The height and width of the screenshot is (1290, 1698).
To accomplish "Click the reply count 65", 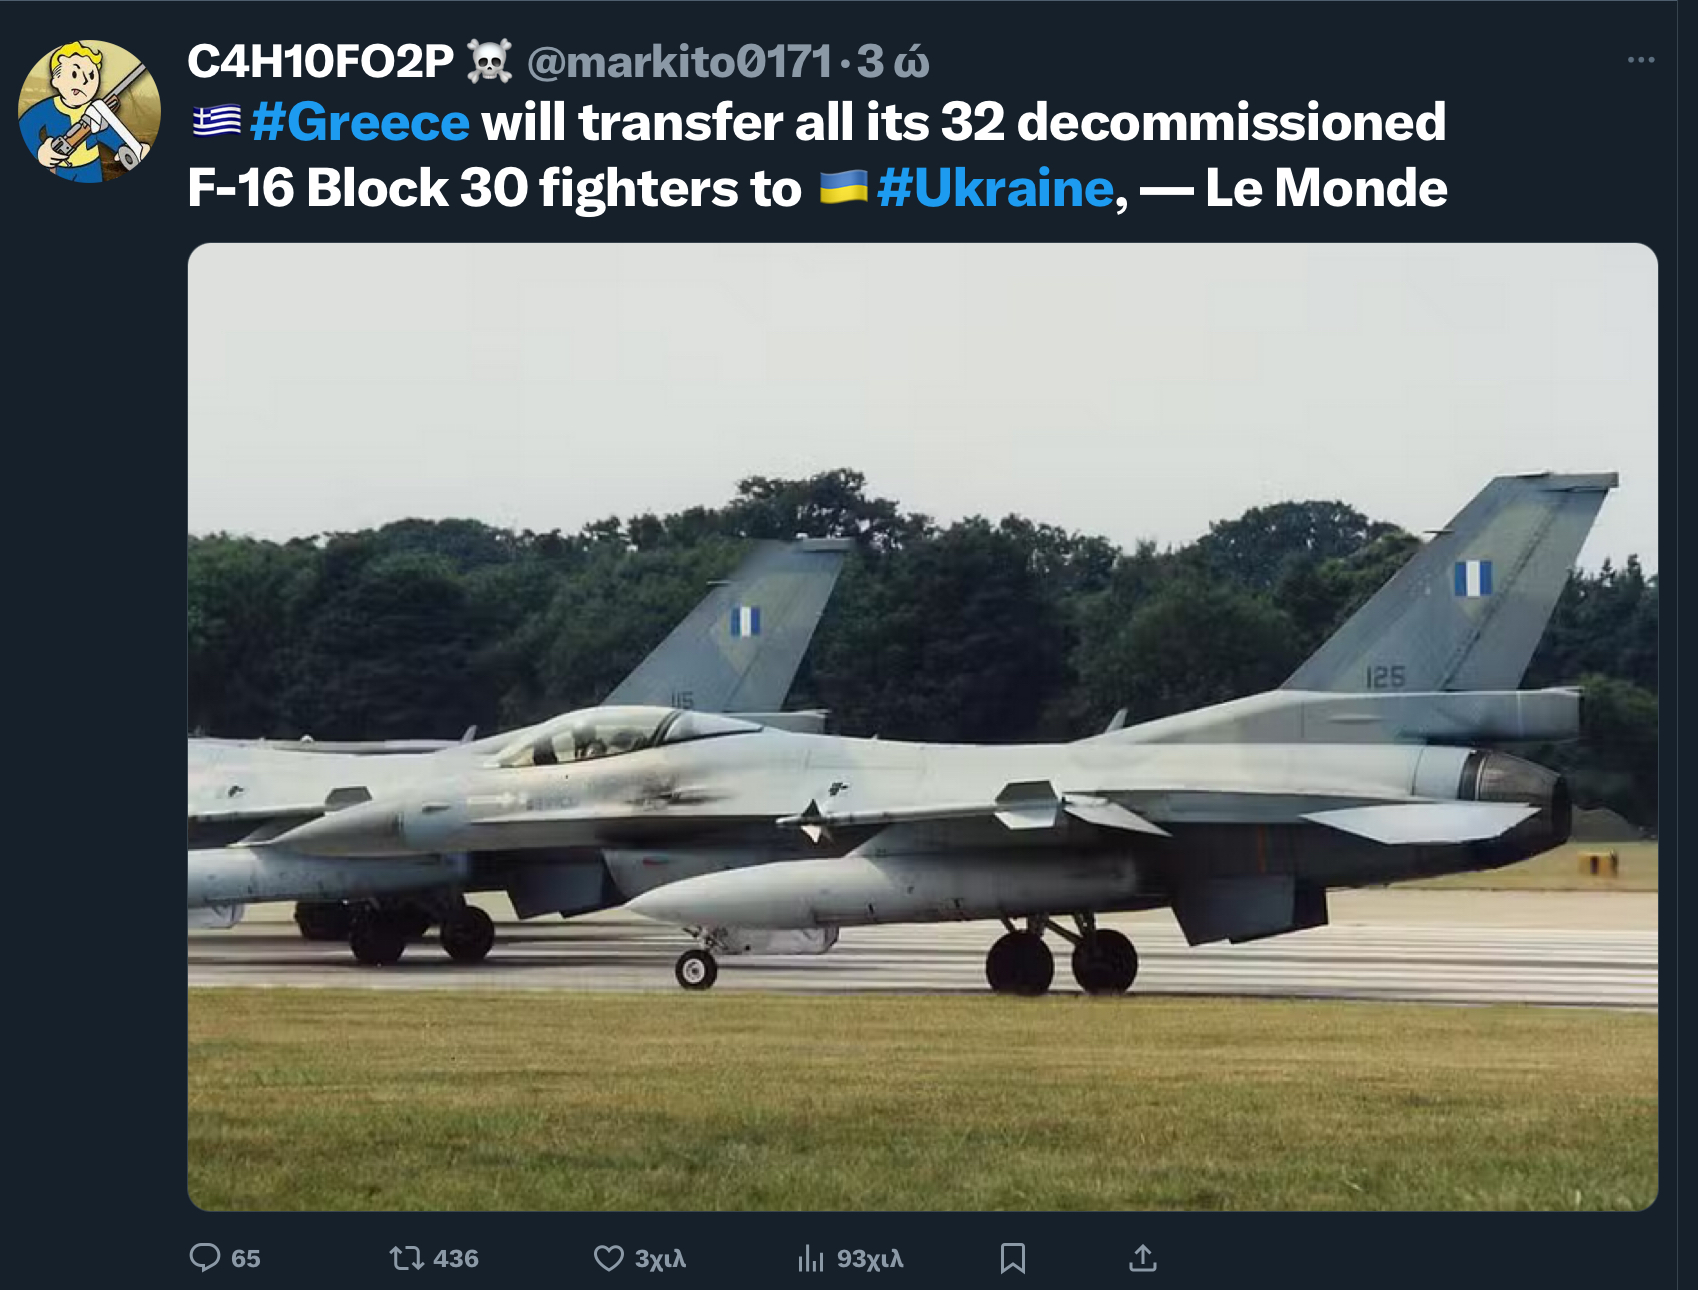I will coord(246,1258).
